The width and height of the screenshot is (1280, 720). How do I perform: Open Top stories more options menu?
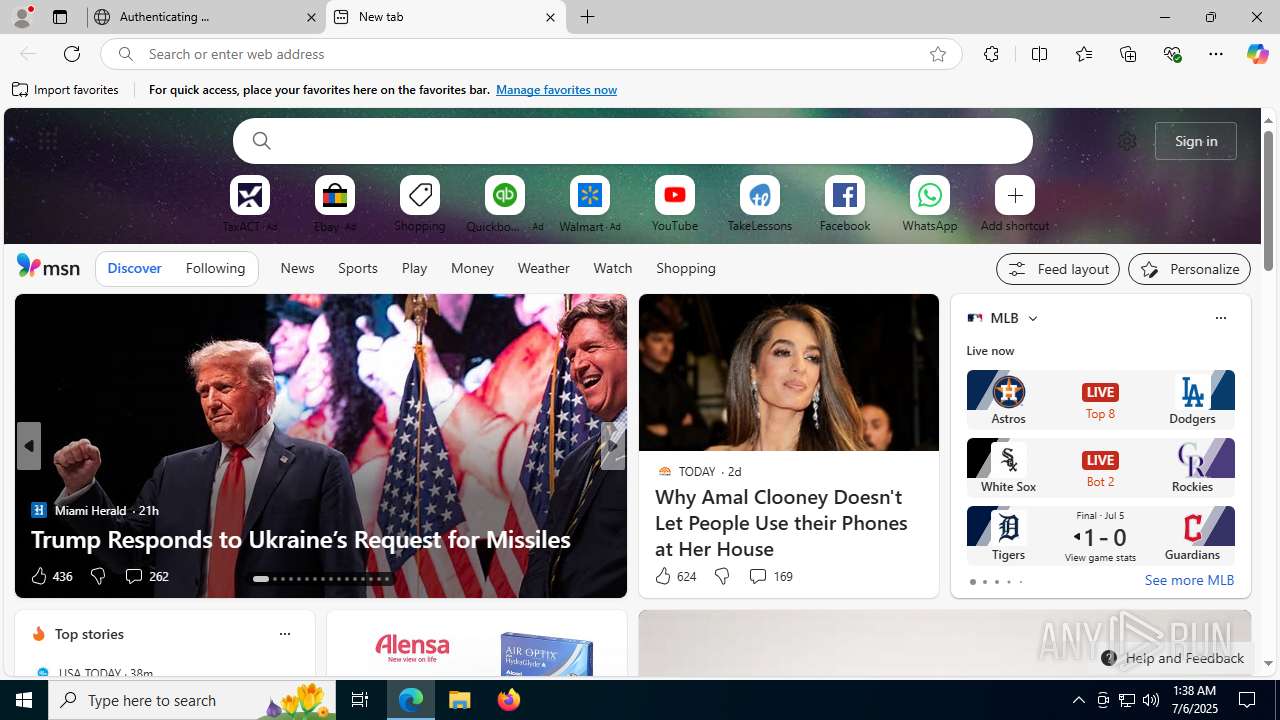(x=284, y=634)
